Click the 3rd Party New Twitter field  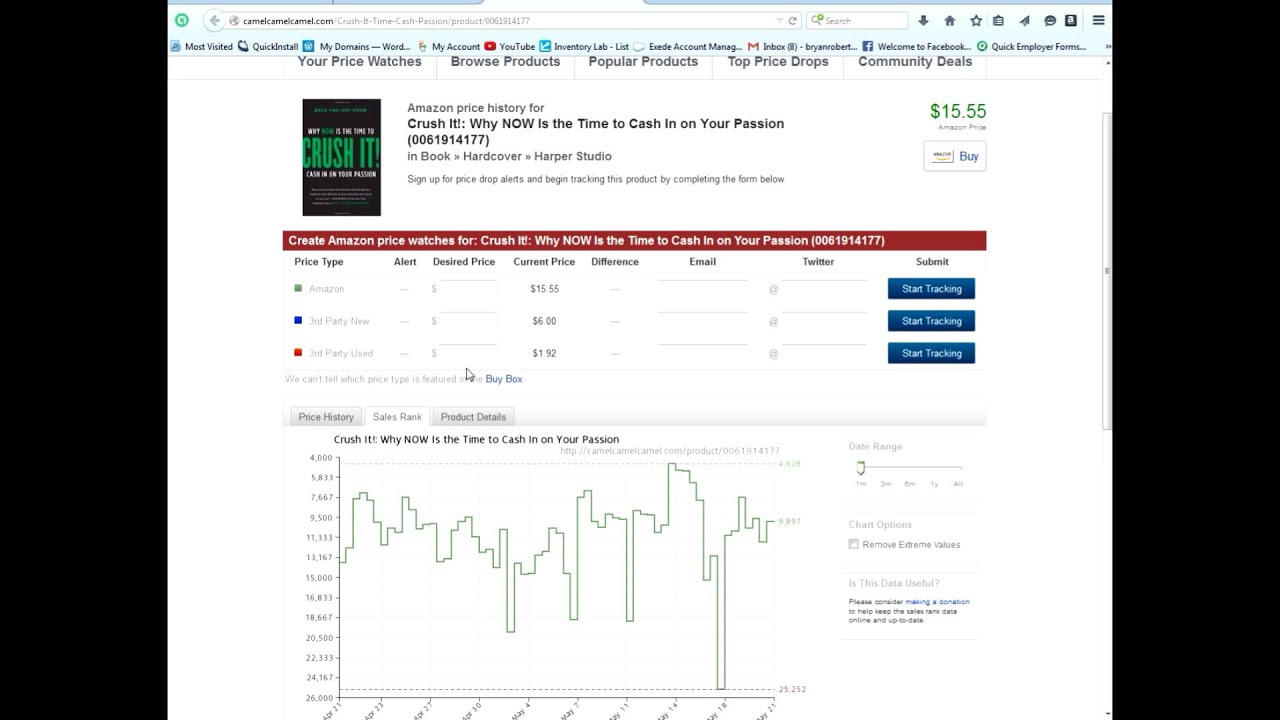pos(824,320)
